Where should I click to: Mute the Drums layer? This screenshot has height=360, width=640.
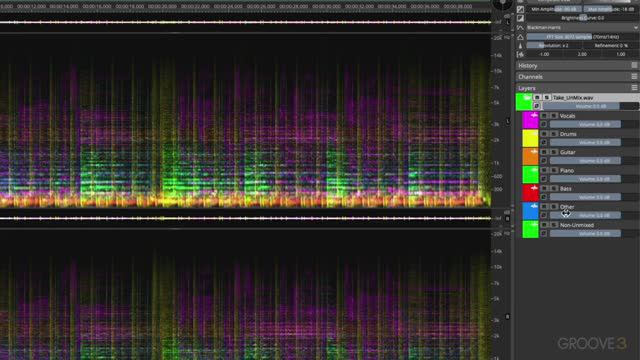(x=544, y=134)
